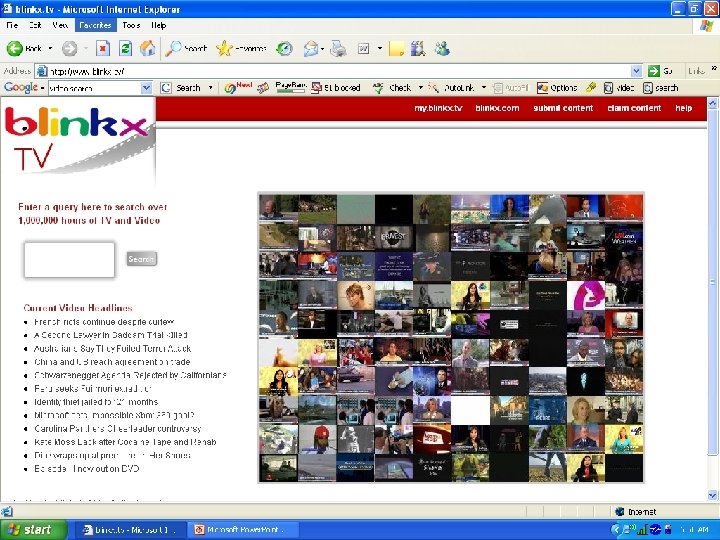The height and width of the screenshot is (540, 720).
Task: Click the Go button beside address bar
Action: tap(661, 71)
